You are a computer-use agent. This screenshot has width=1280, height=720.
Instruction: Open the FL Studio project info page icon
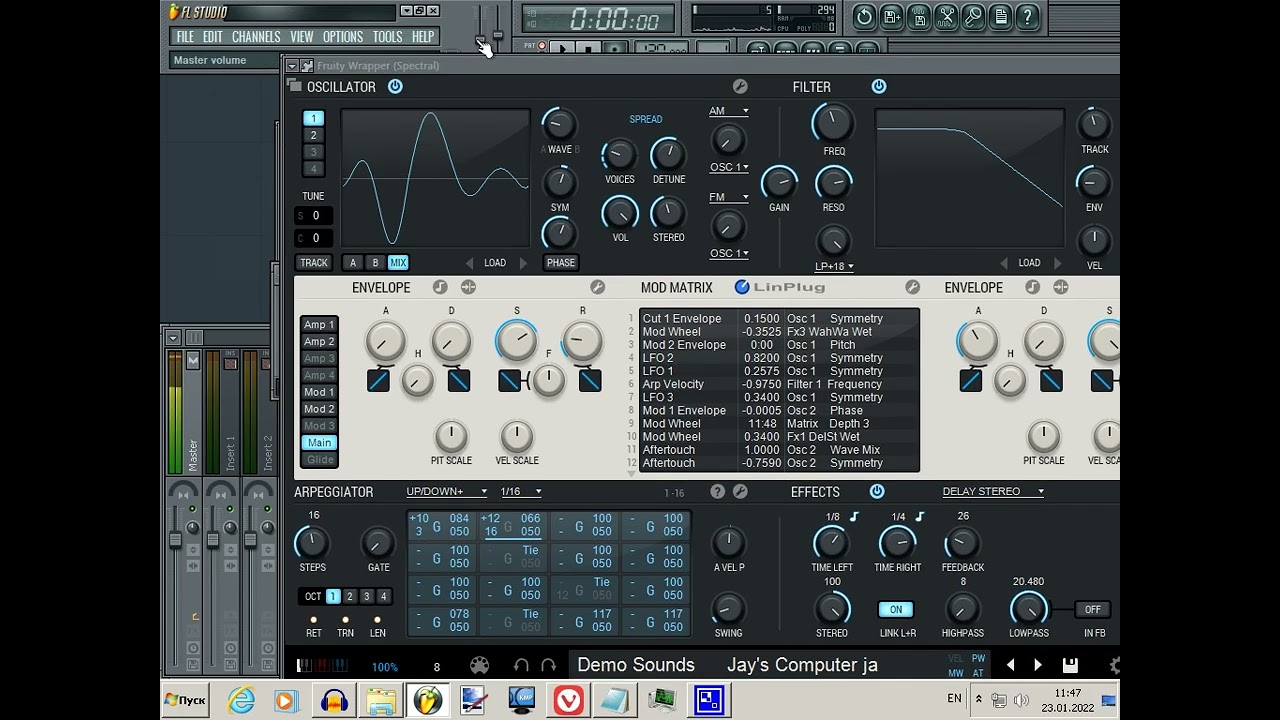[x=999, y=17]
